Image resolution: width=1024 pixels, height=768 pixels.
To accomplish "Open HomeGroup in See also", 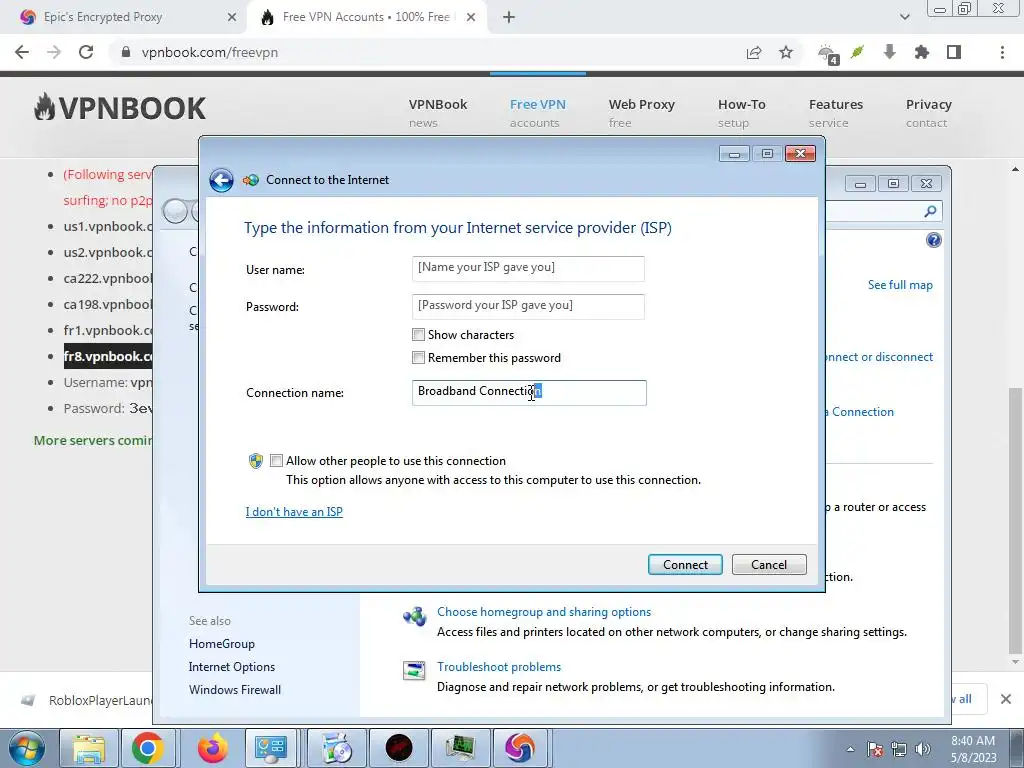I will (x=221, y=644).
